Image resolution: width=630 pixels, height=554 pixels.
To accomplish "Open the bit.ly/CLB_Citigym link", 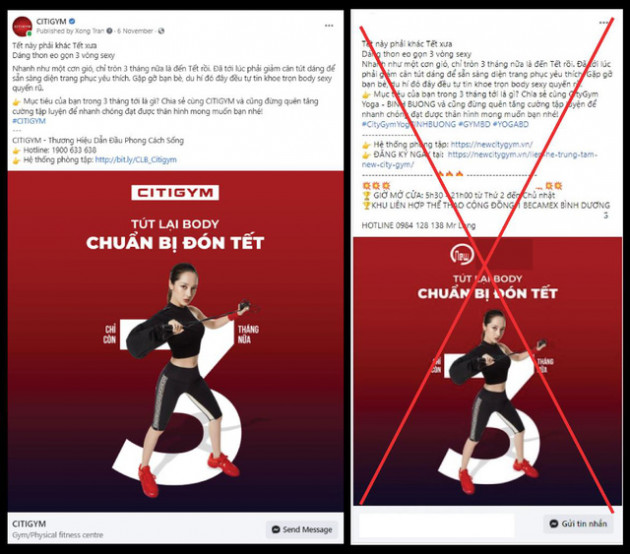I will [x=136, y=160].
